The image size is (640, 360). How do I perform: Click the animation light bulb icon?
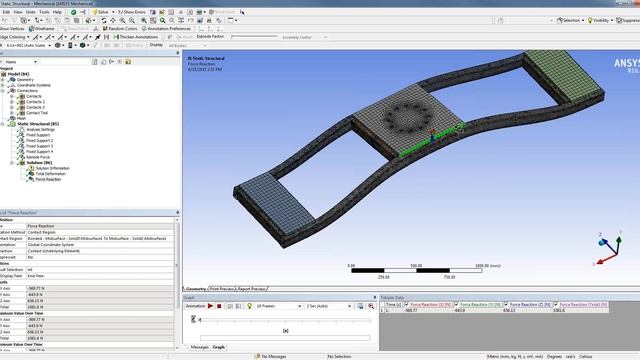[x=249, y=306]
